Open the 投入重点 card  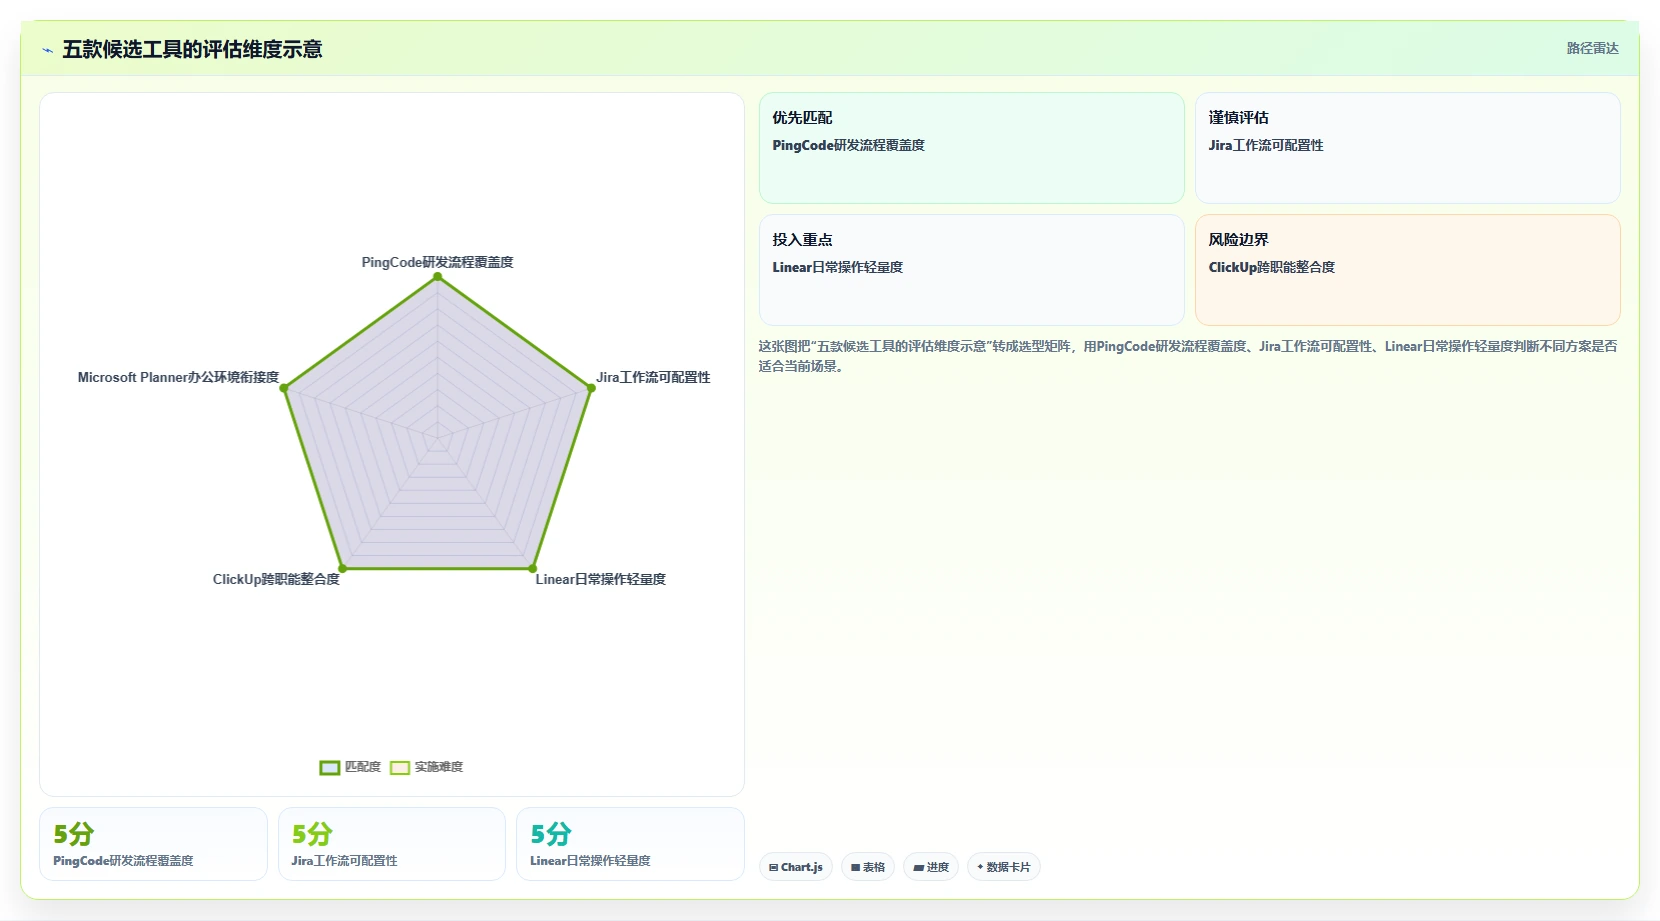(x=972, y=270)
